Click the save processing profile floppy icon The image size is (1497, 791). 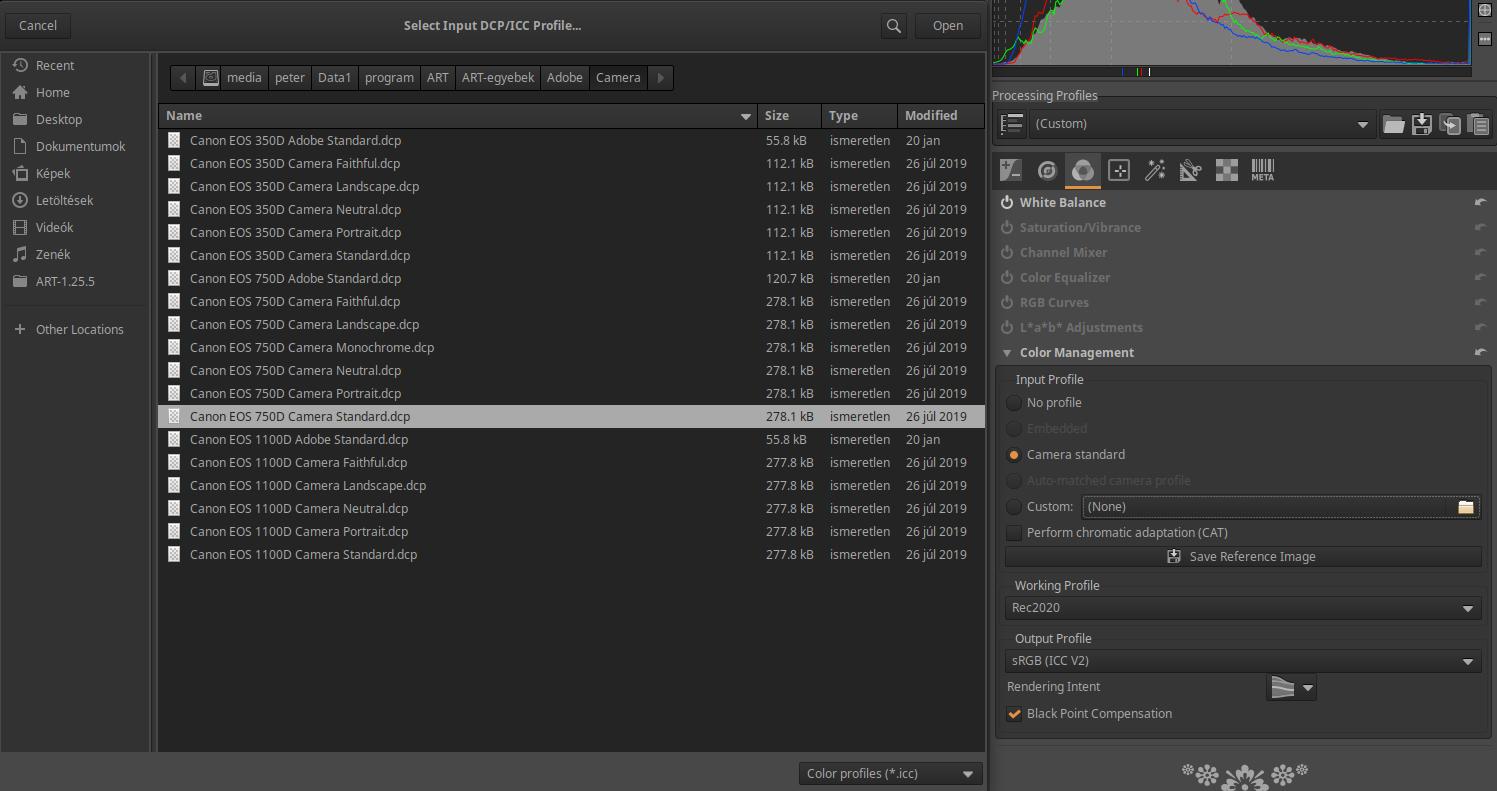pos(1421,124)
